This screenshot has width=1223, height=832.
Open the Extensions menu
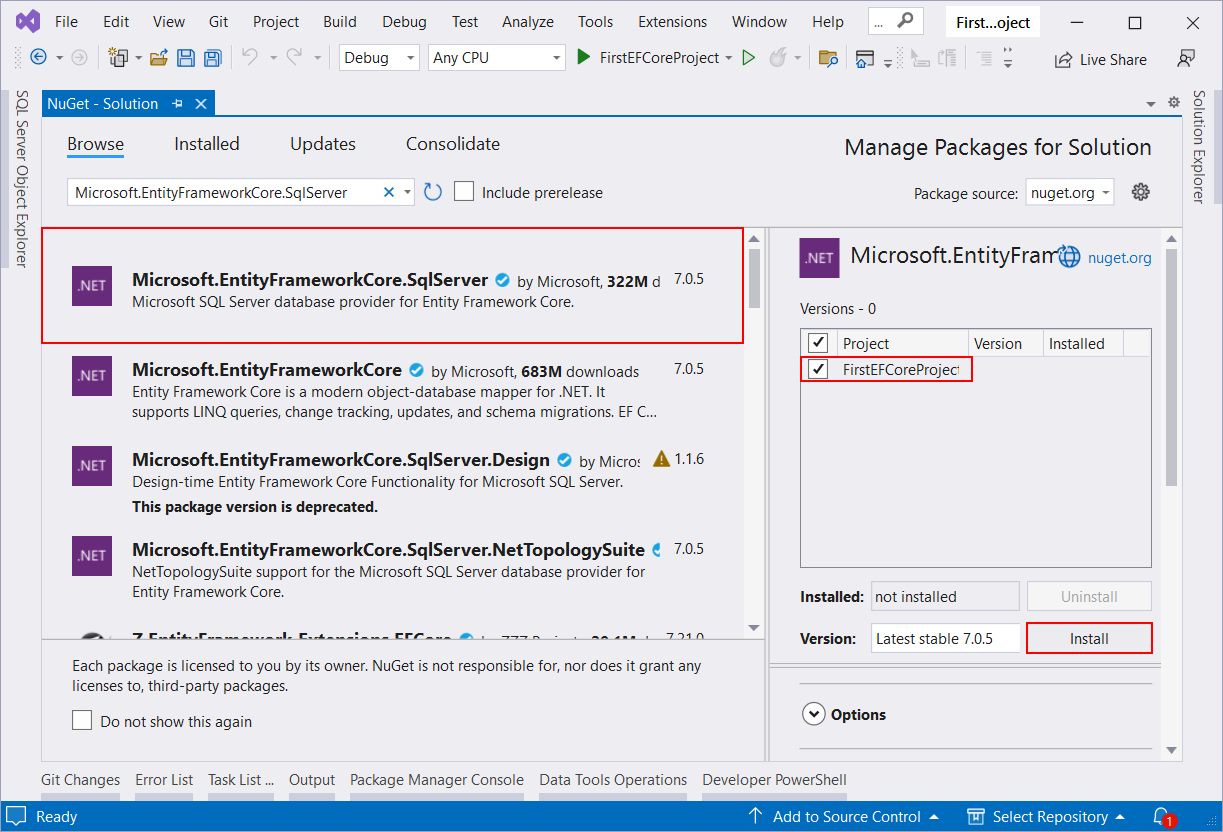click(672, 21)
